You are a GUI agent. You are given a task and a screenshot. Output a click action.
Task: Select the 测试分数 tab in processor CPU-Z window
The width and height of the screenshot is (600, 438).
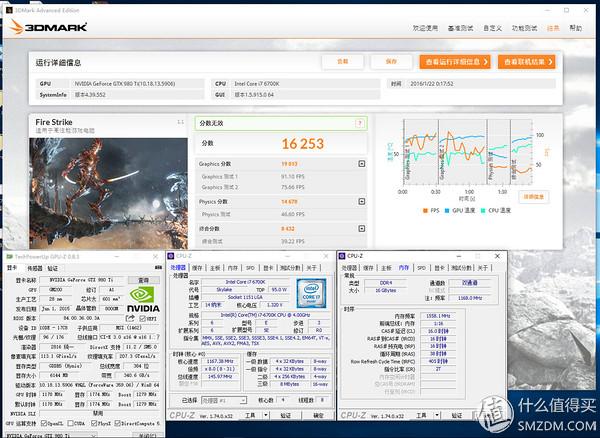(x=290, y=268)
